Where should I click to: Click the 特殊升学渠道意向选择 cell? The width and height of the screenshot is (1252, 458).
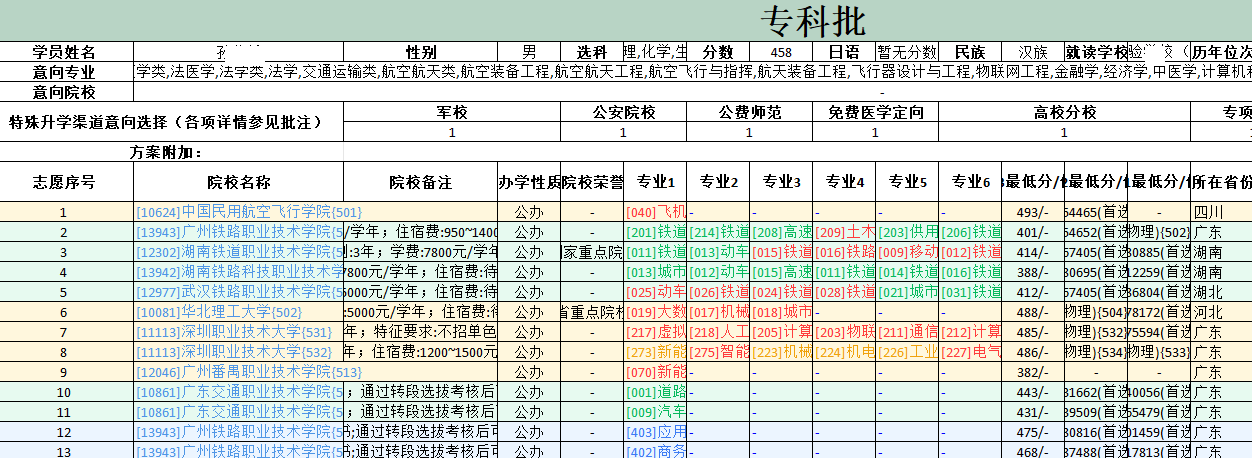(171, 122)
